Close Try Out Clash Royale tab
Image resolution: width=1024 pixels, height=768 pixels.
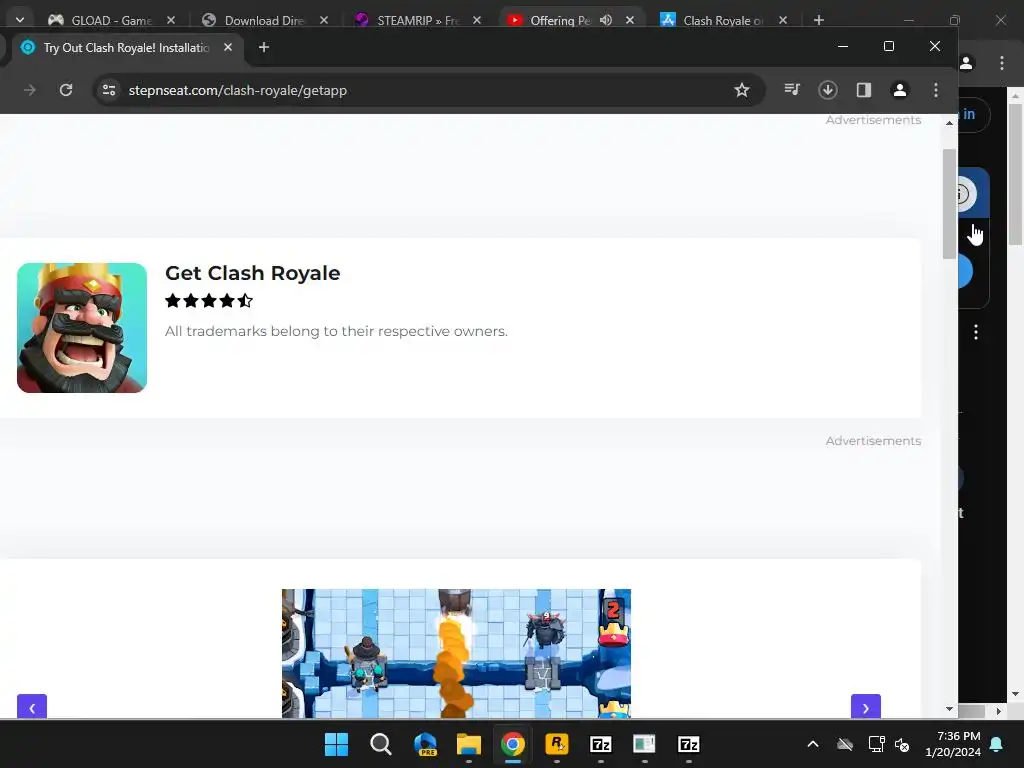[227, 47]
